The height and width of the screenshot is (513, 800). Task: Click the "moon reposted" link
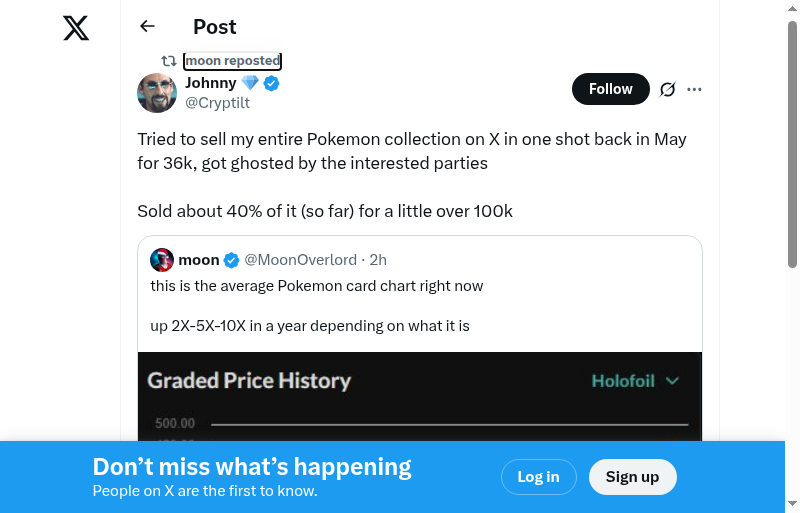[x=232, y=61]
